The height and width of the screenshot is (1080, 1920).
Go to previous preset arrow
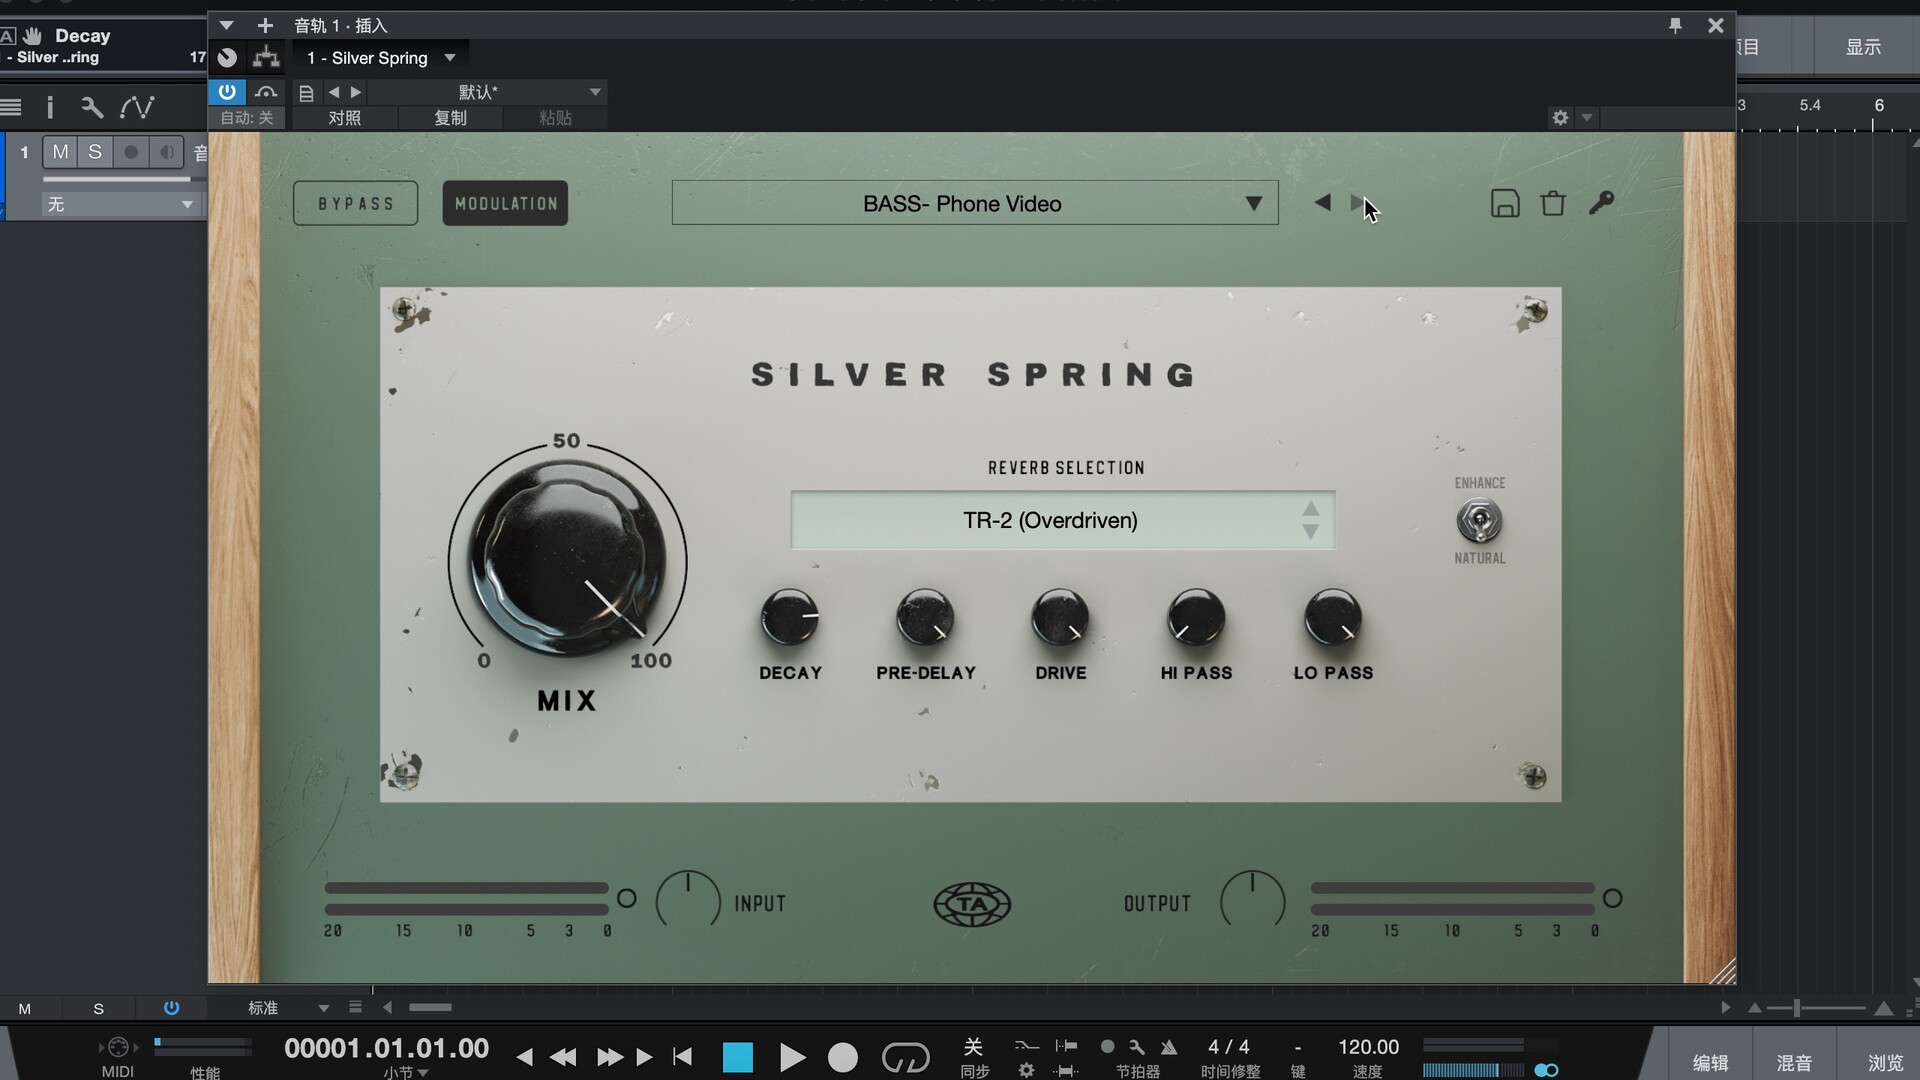tap(1322, 203)
